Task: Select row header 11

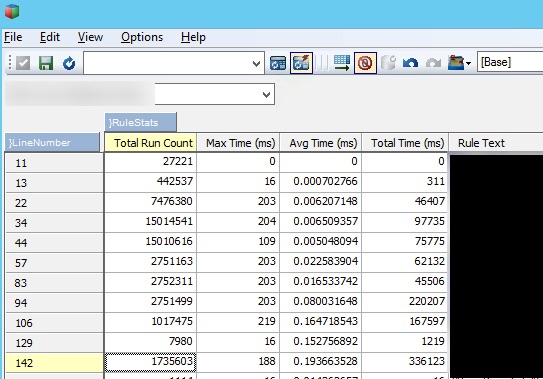Action: point(54,163)
